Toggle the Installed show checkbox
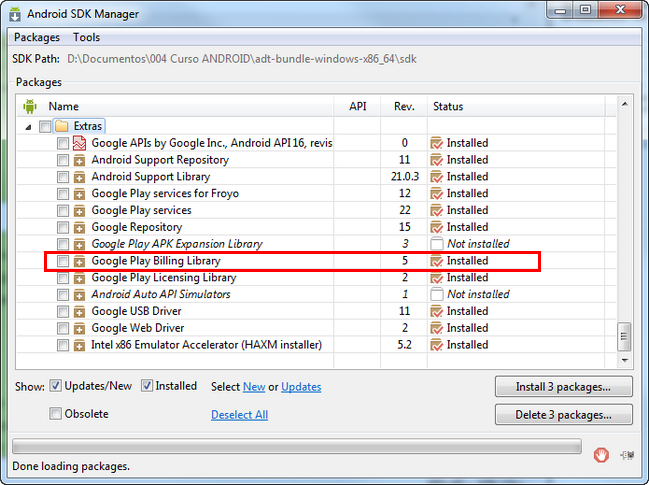649x485 pixels. click(147, 386)
